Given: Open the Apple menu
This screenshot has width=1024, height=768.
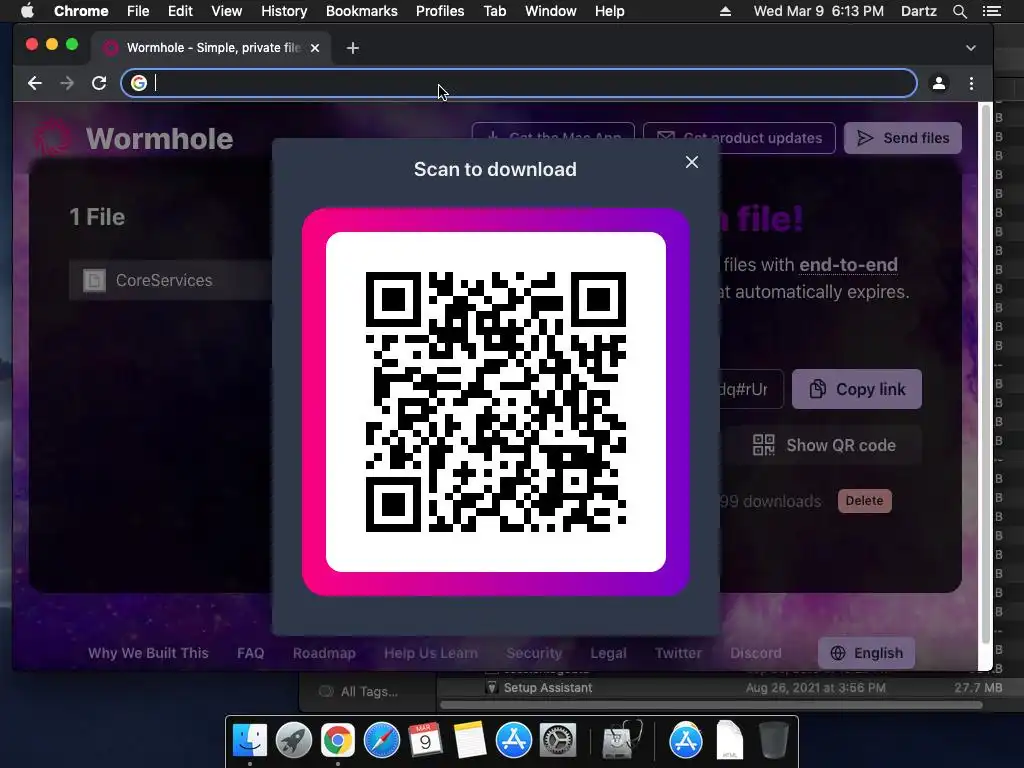Looking at the screenshot, I should click(x=27, y=11).
